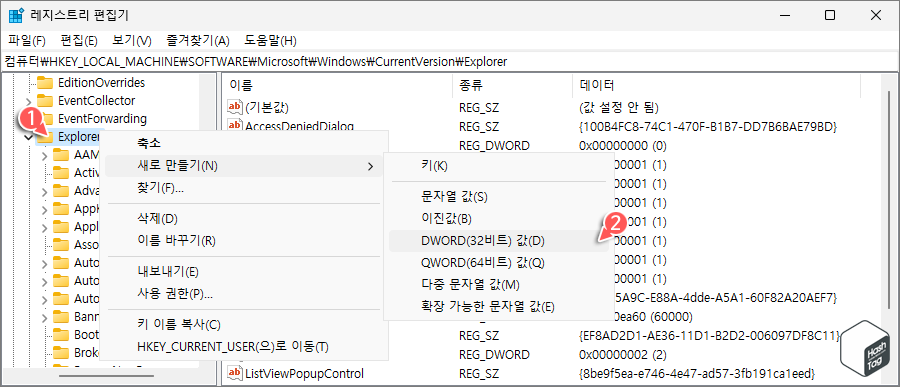
Task: Click the Activ folder icon
Action: pos(60,173)
